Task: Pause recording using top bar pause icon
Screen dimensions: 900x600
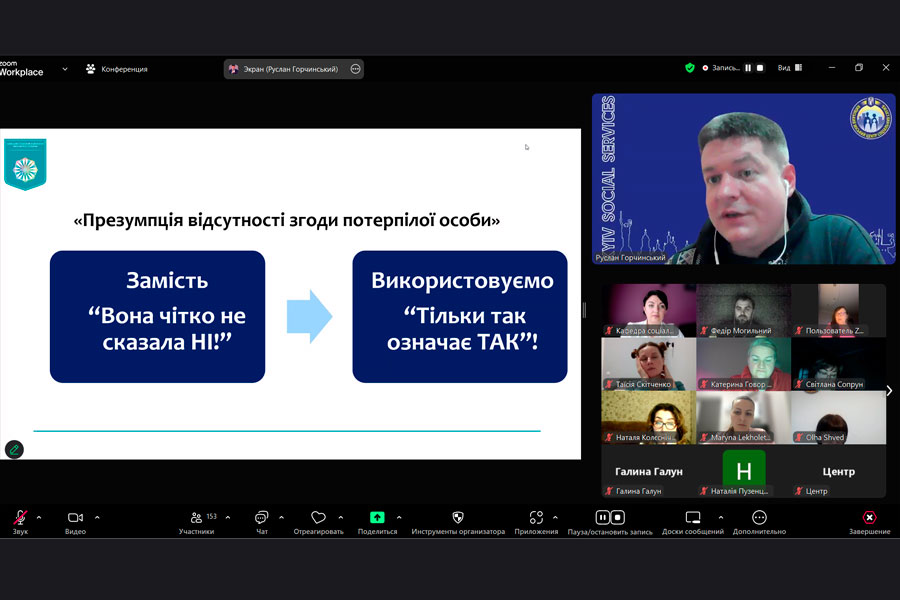Action: point(748,68)
